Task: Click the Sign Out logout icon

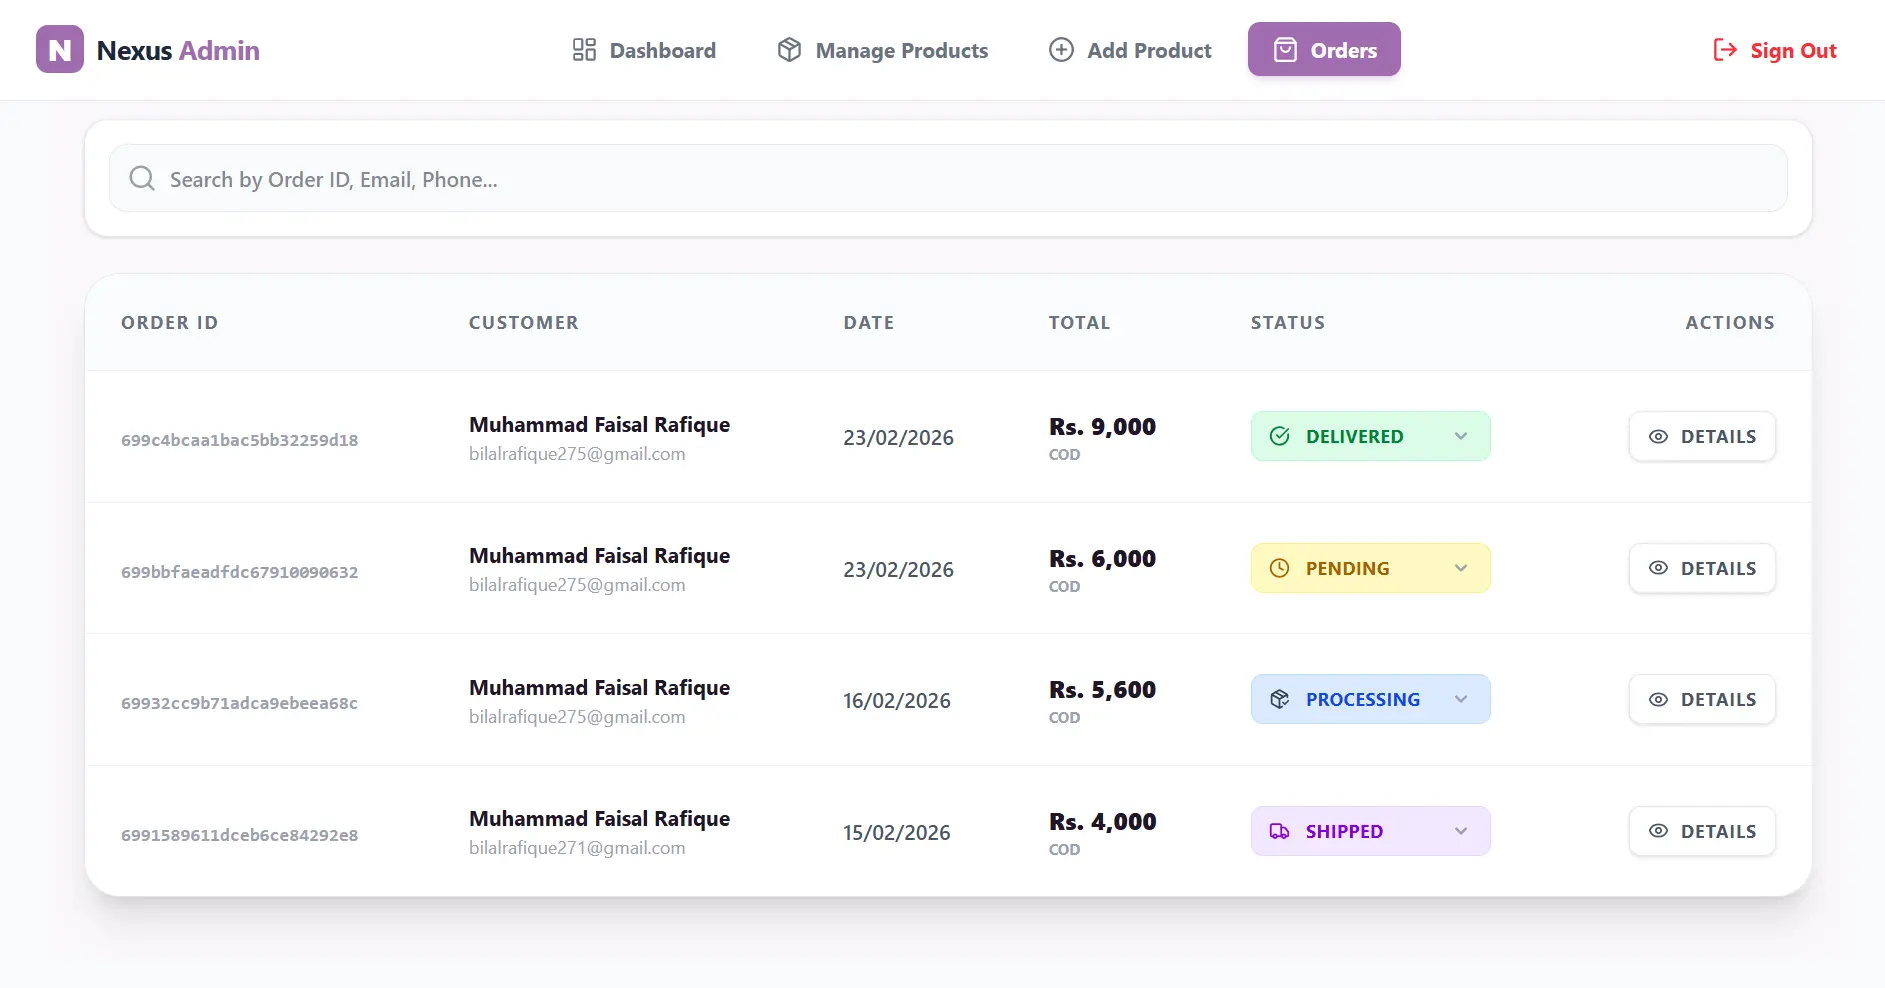Action: (x=1724, y=49)
